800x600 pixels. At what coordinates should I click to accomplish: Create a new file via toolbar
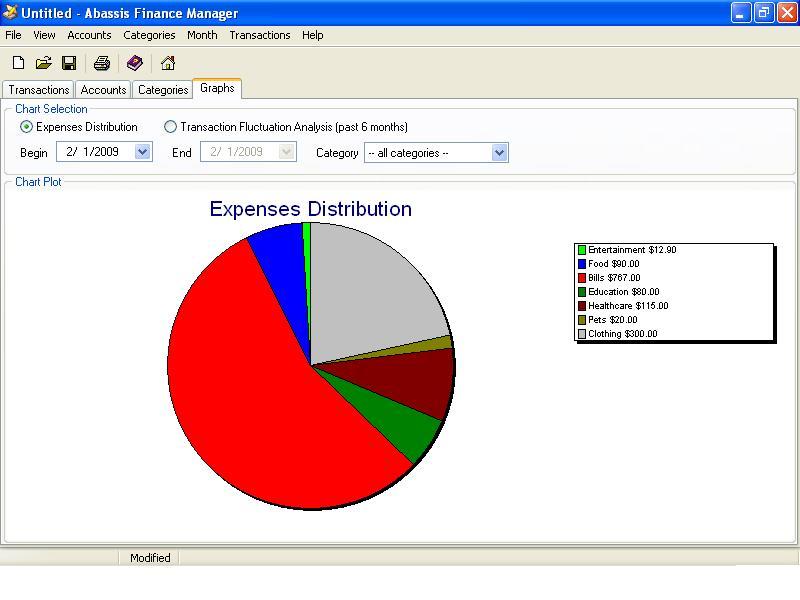click(17, 62)
